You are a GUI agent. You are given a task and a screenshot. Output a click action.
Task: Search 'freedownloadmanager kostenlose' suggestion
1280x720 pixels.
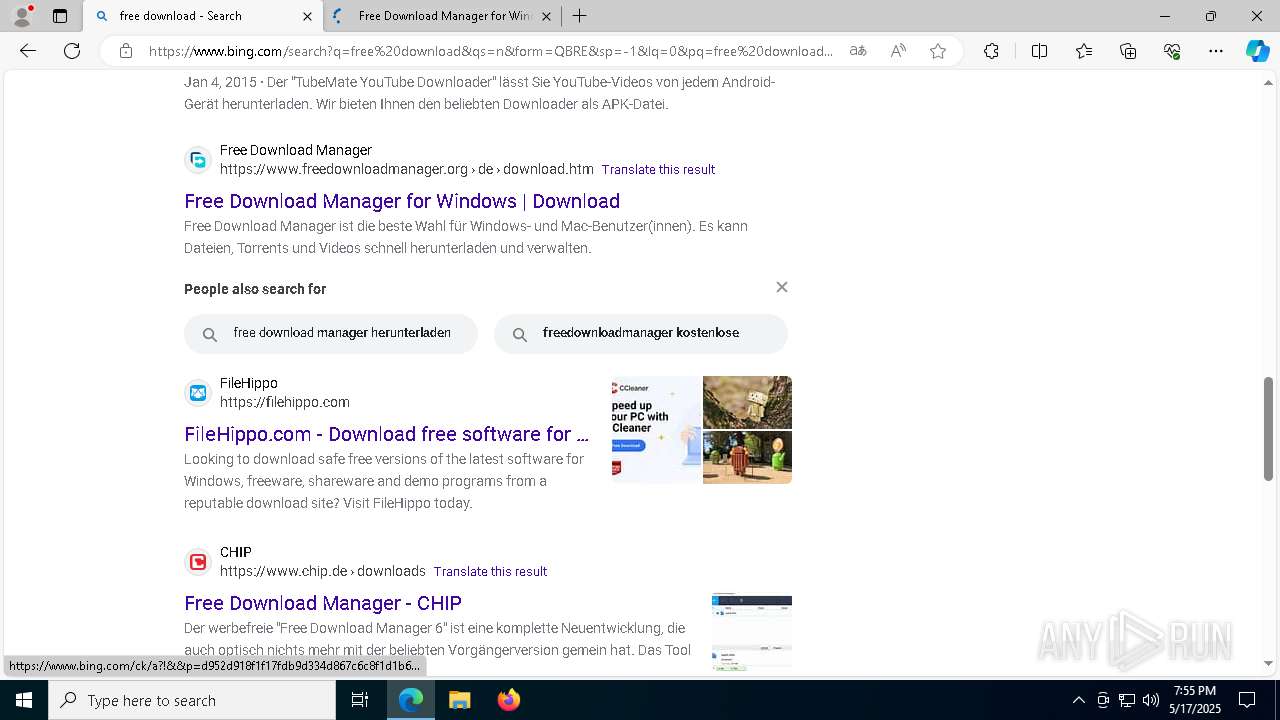(641, 333)
